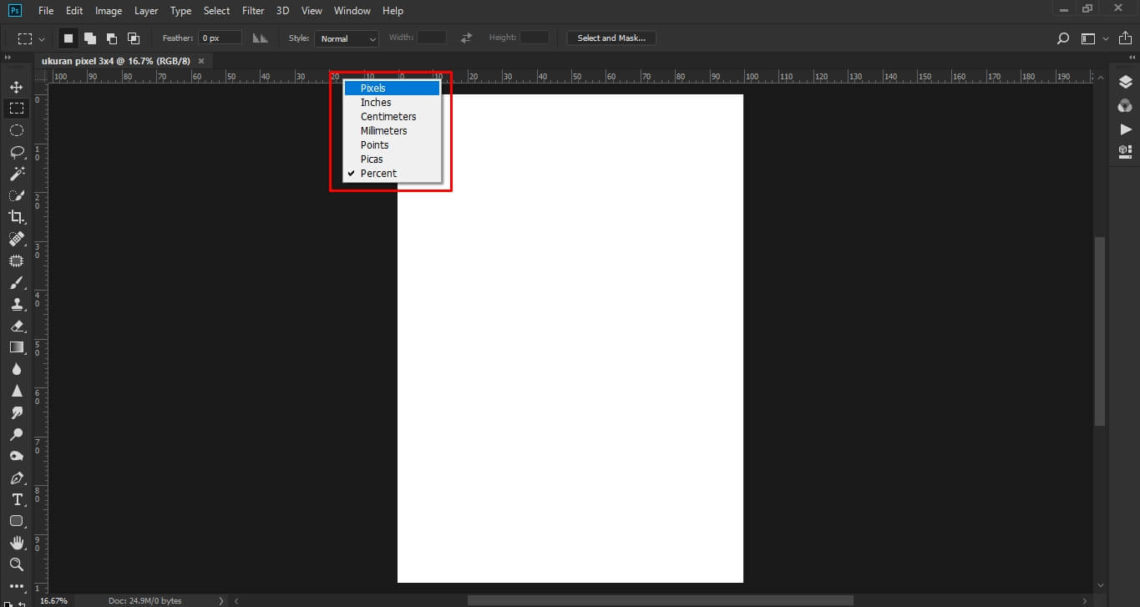The width and height of the screenshot is (1140, 607).
Task: Select the Crop tool
Action: coord(15,216)
